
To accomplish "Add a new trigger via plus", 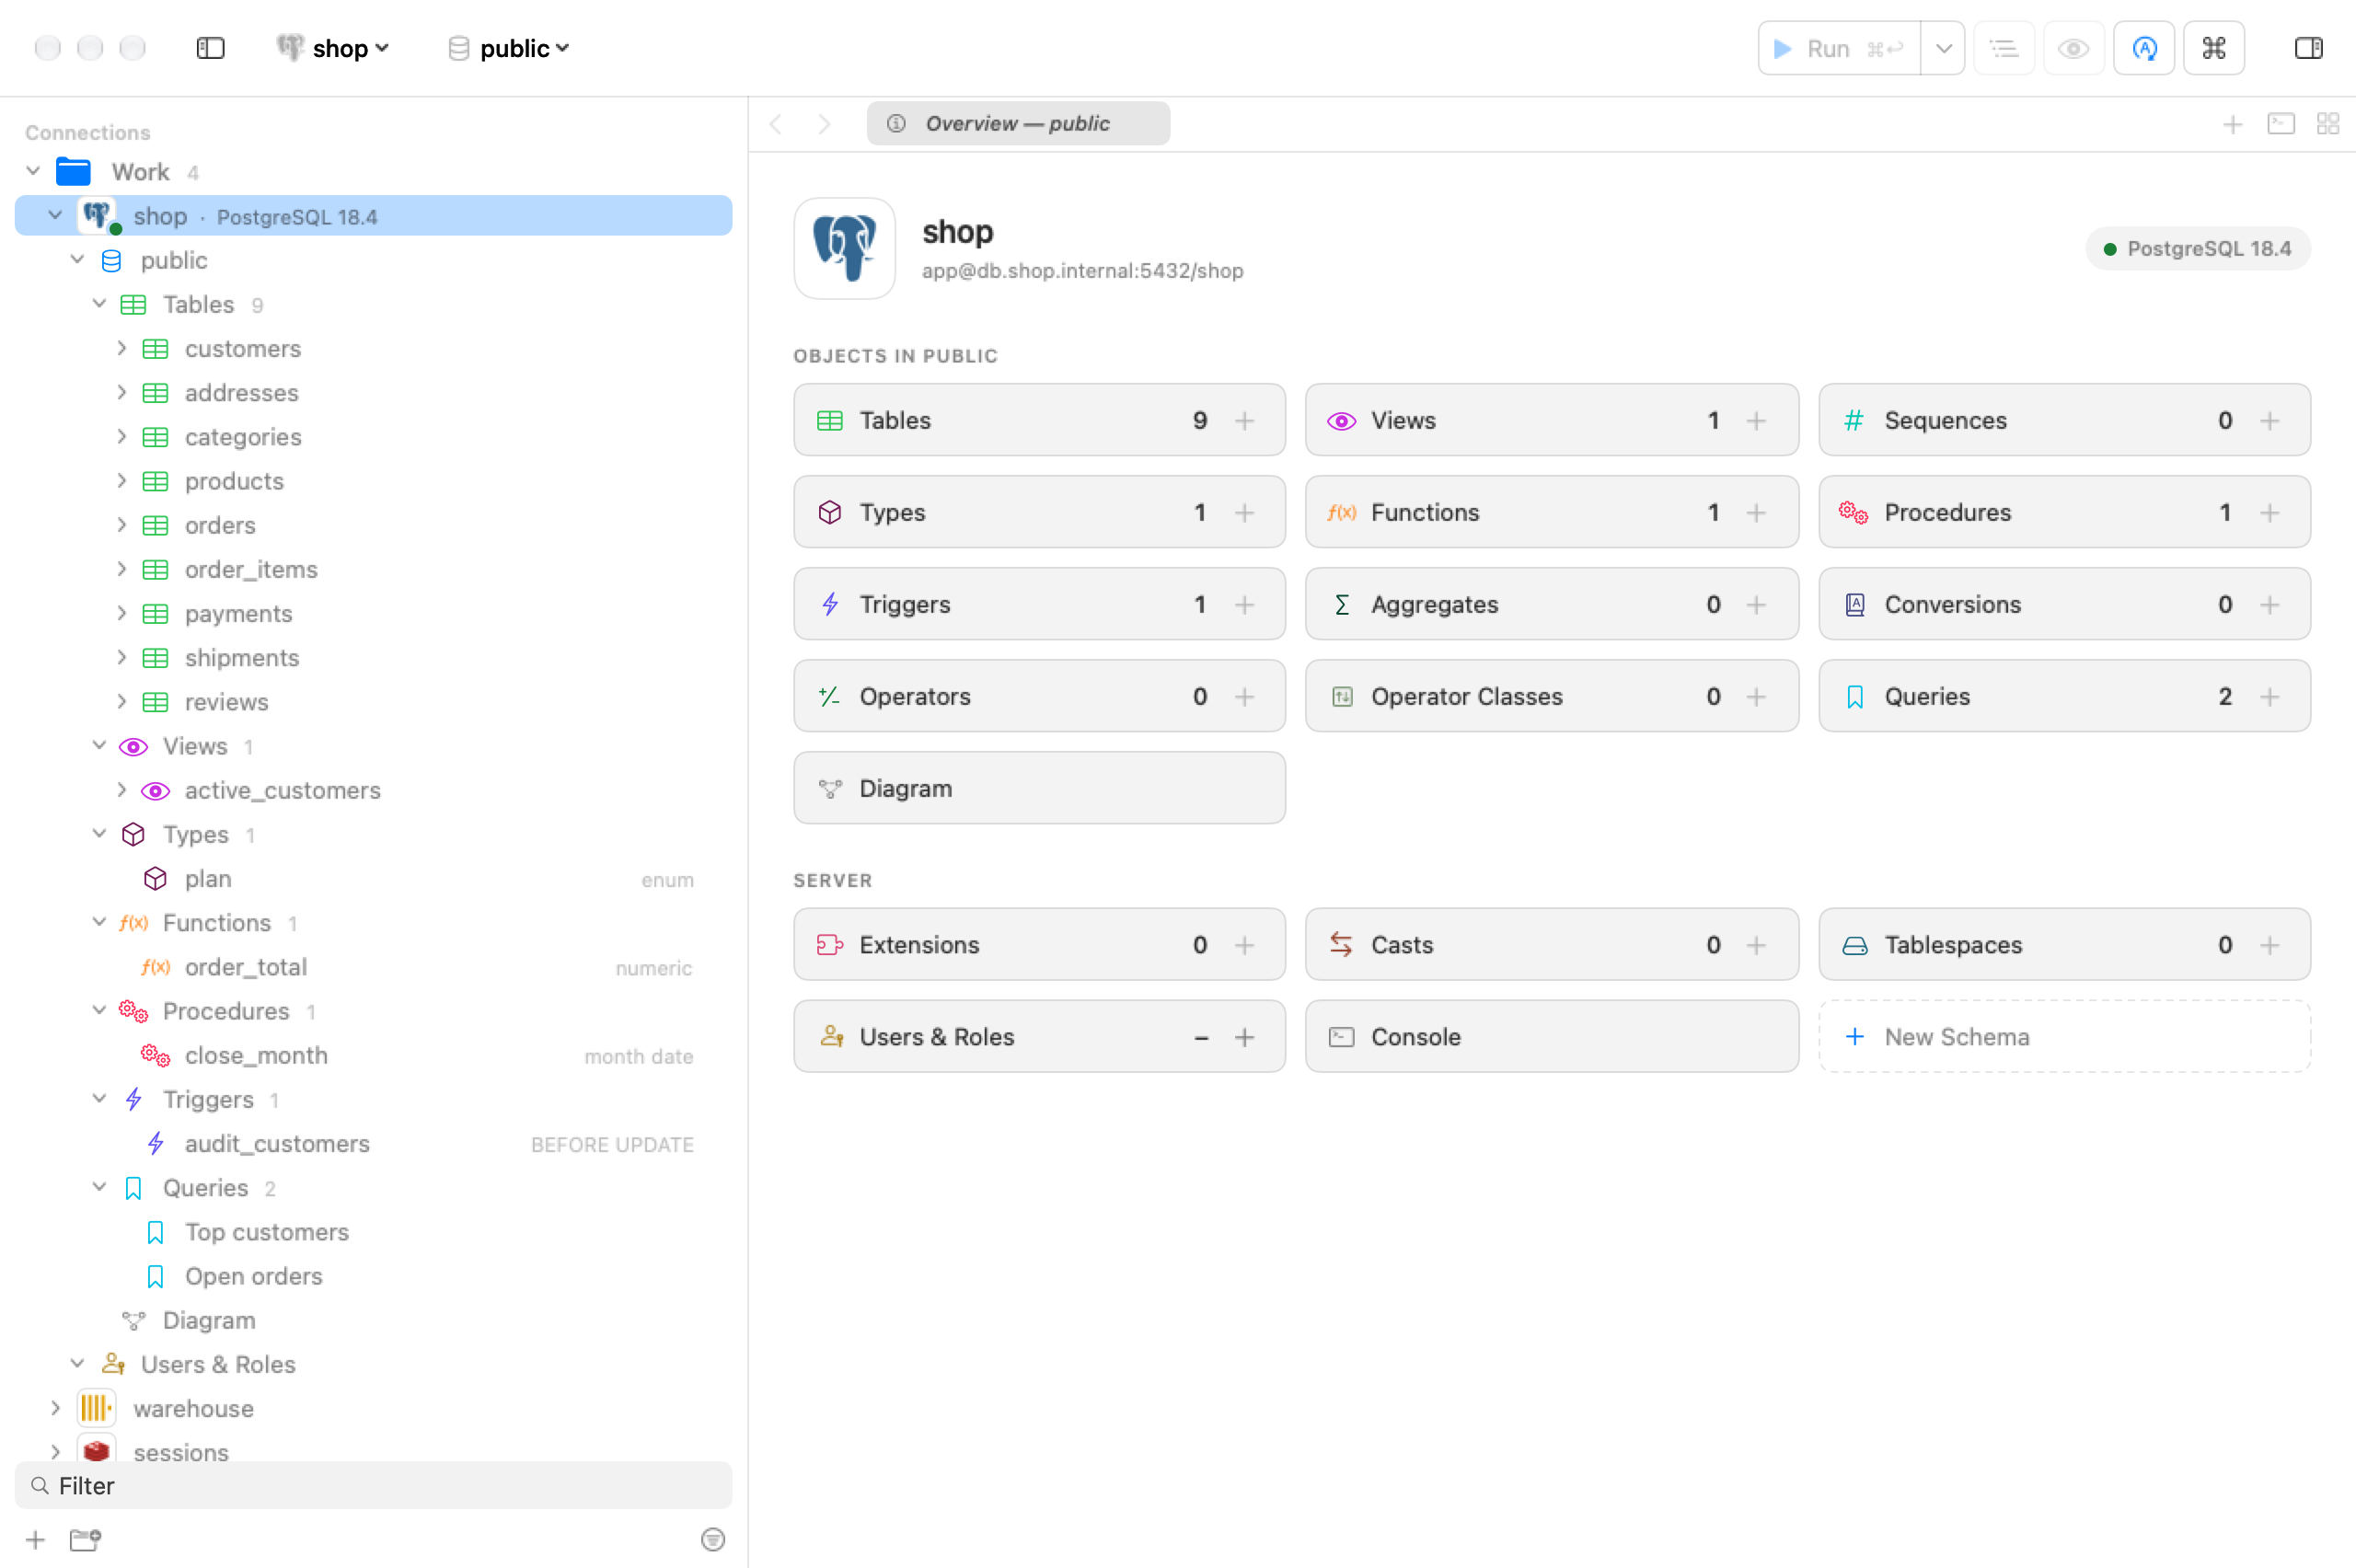I will [1244, 604].
